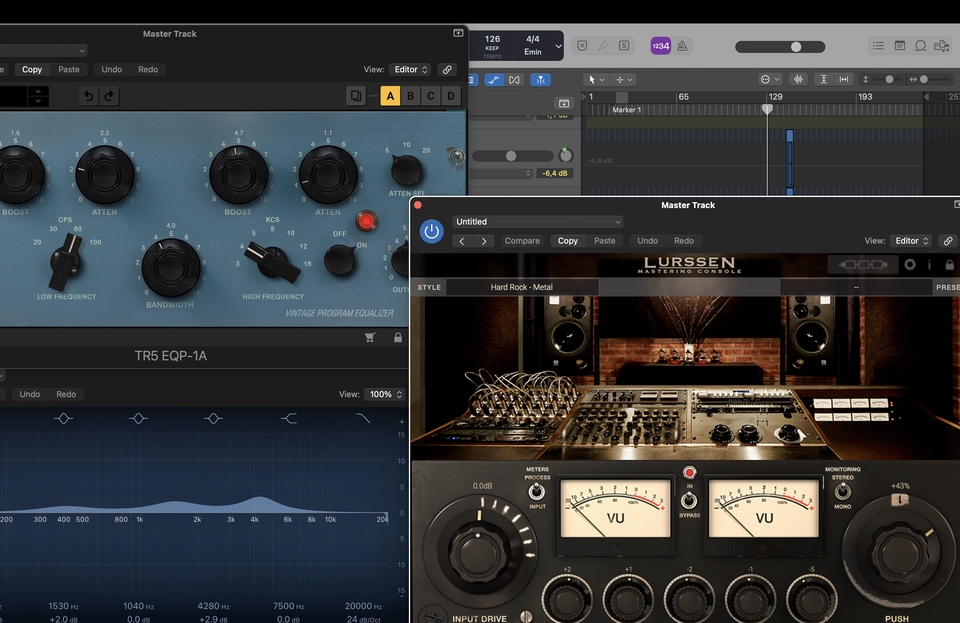
Task: Toggle the metronome click
Action: 682,46
